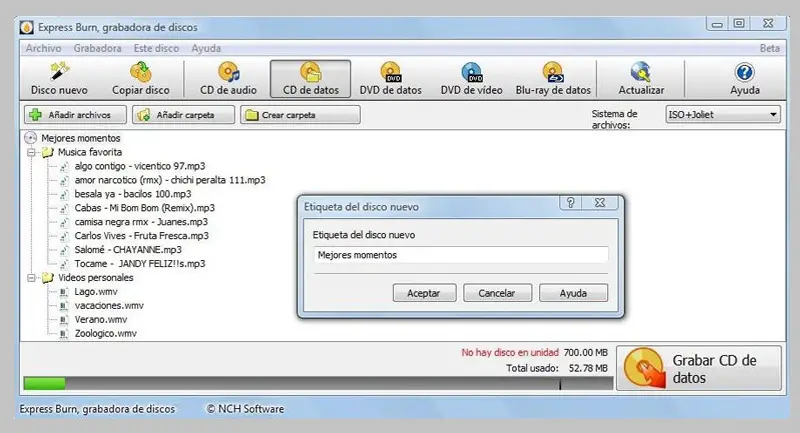800x433 pixels.
Task: Click video icon beside Zoologico.wmv
Action: [x=63, y=334]
